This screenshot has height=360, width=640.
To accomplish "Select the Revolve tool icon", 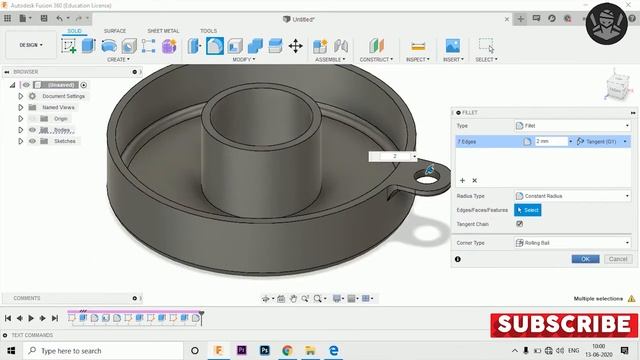I will click(x=109, y=46).
